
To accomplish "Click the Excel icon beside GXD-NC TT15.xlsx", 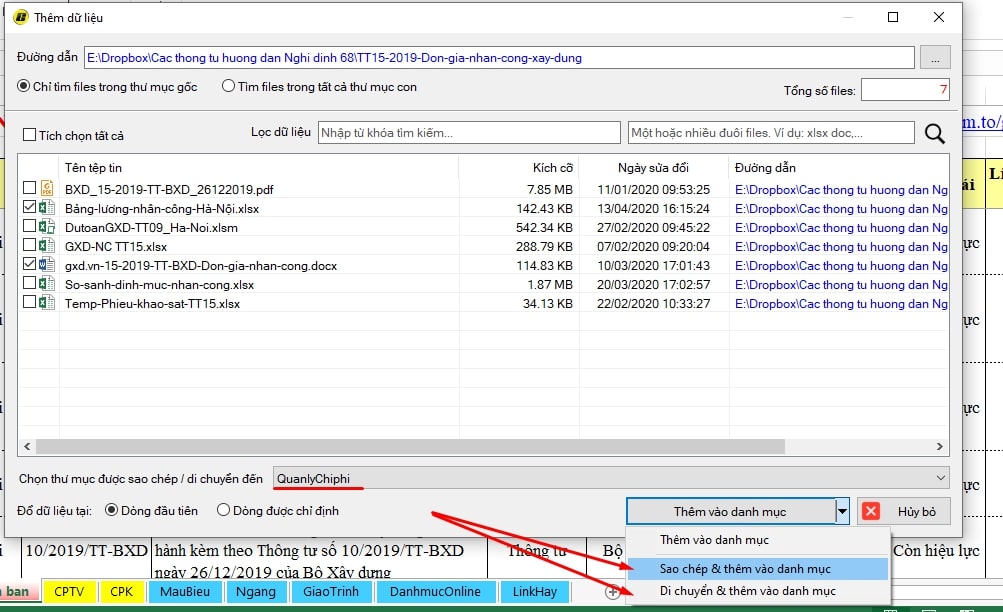I will 46,246.
